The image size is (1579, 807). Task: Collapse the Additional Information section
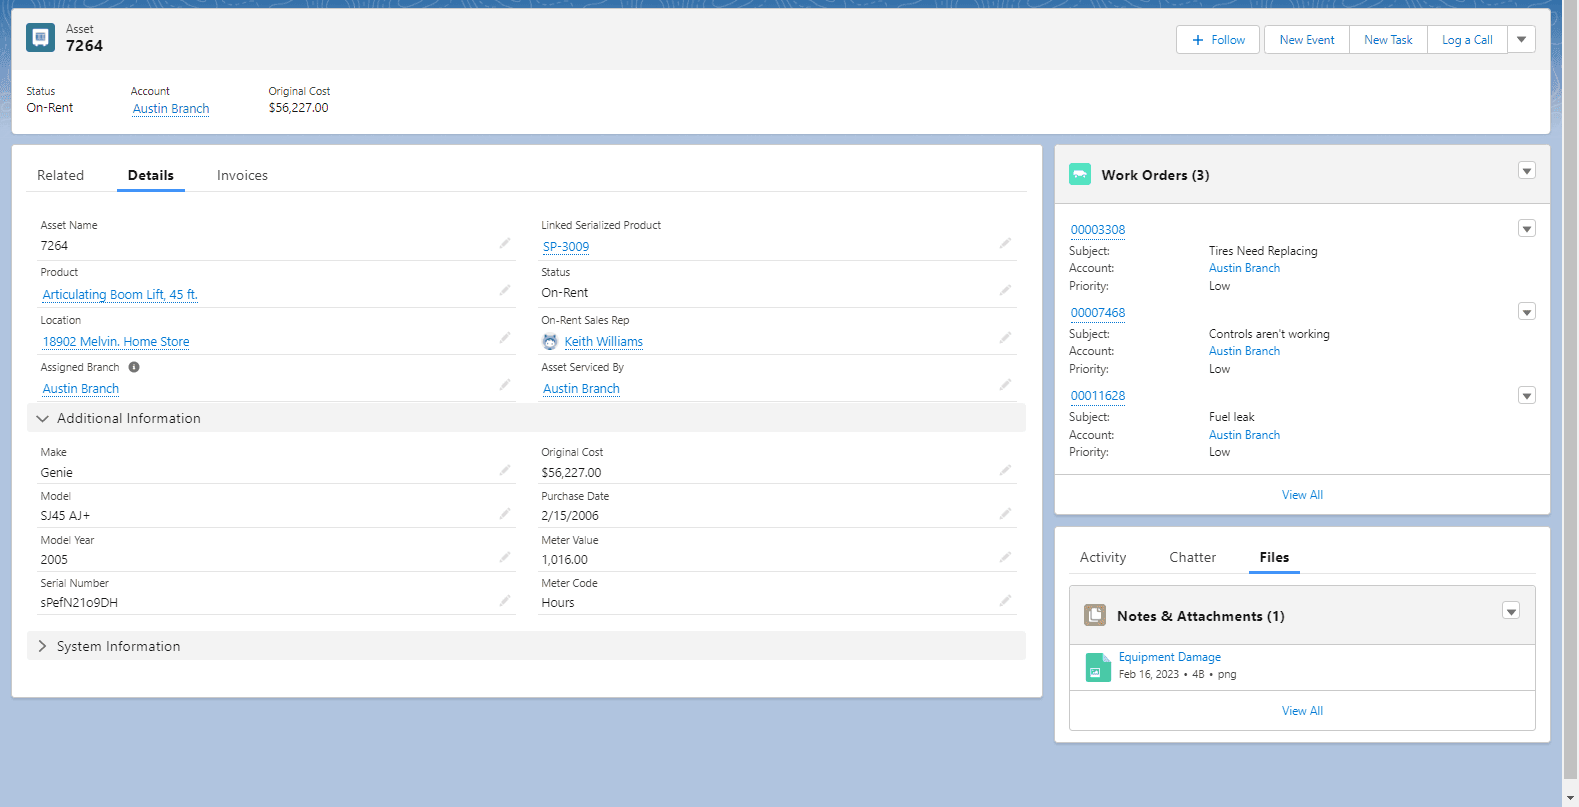(x=43, y=418)
